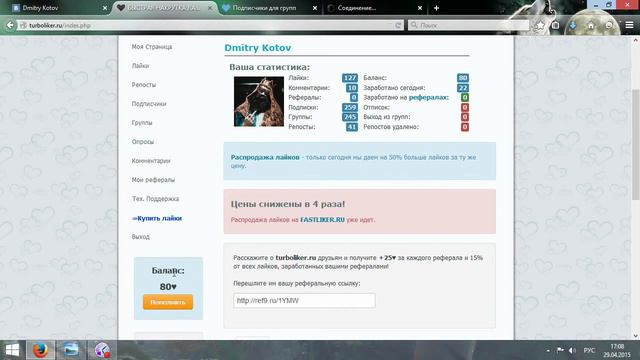Open the FASTLIKER.RU link
This screenshot has height=360, width=640.
(x=322, y=220)
